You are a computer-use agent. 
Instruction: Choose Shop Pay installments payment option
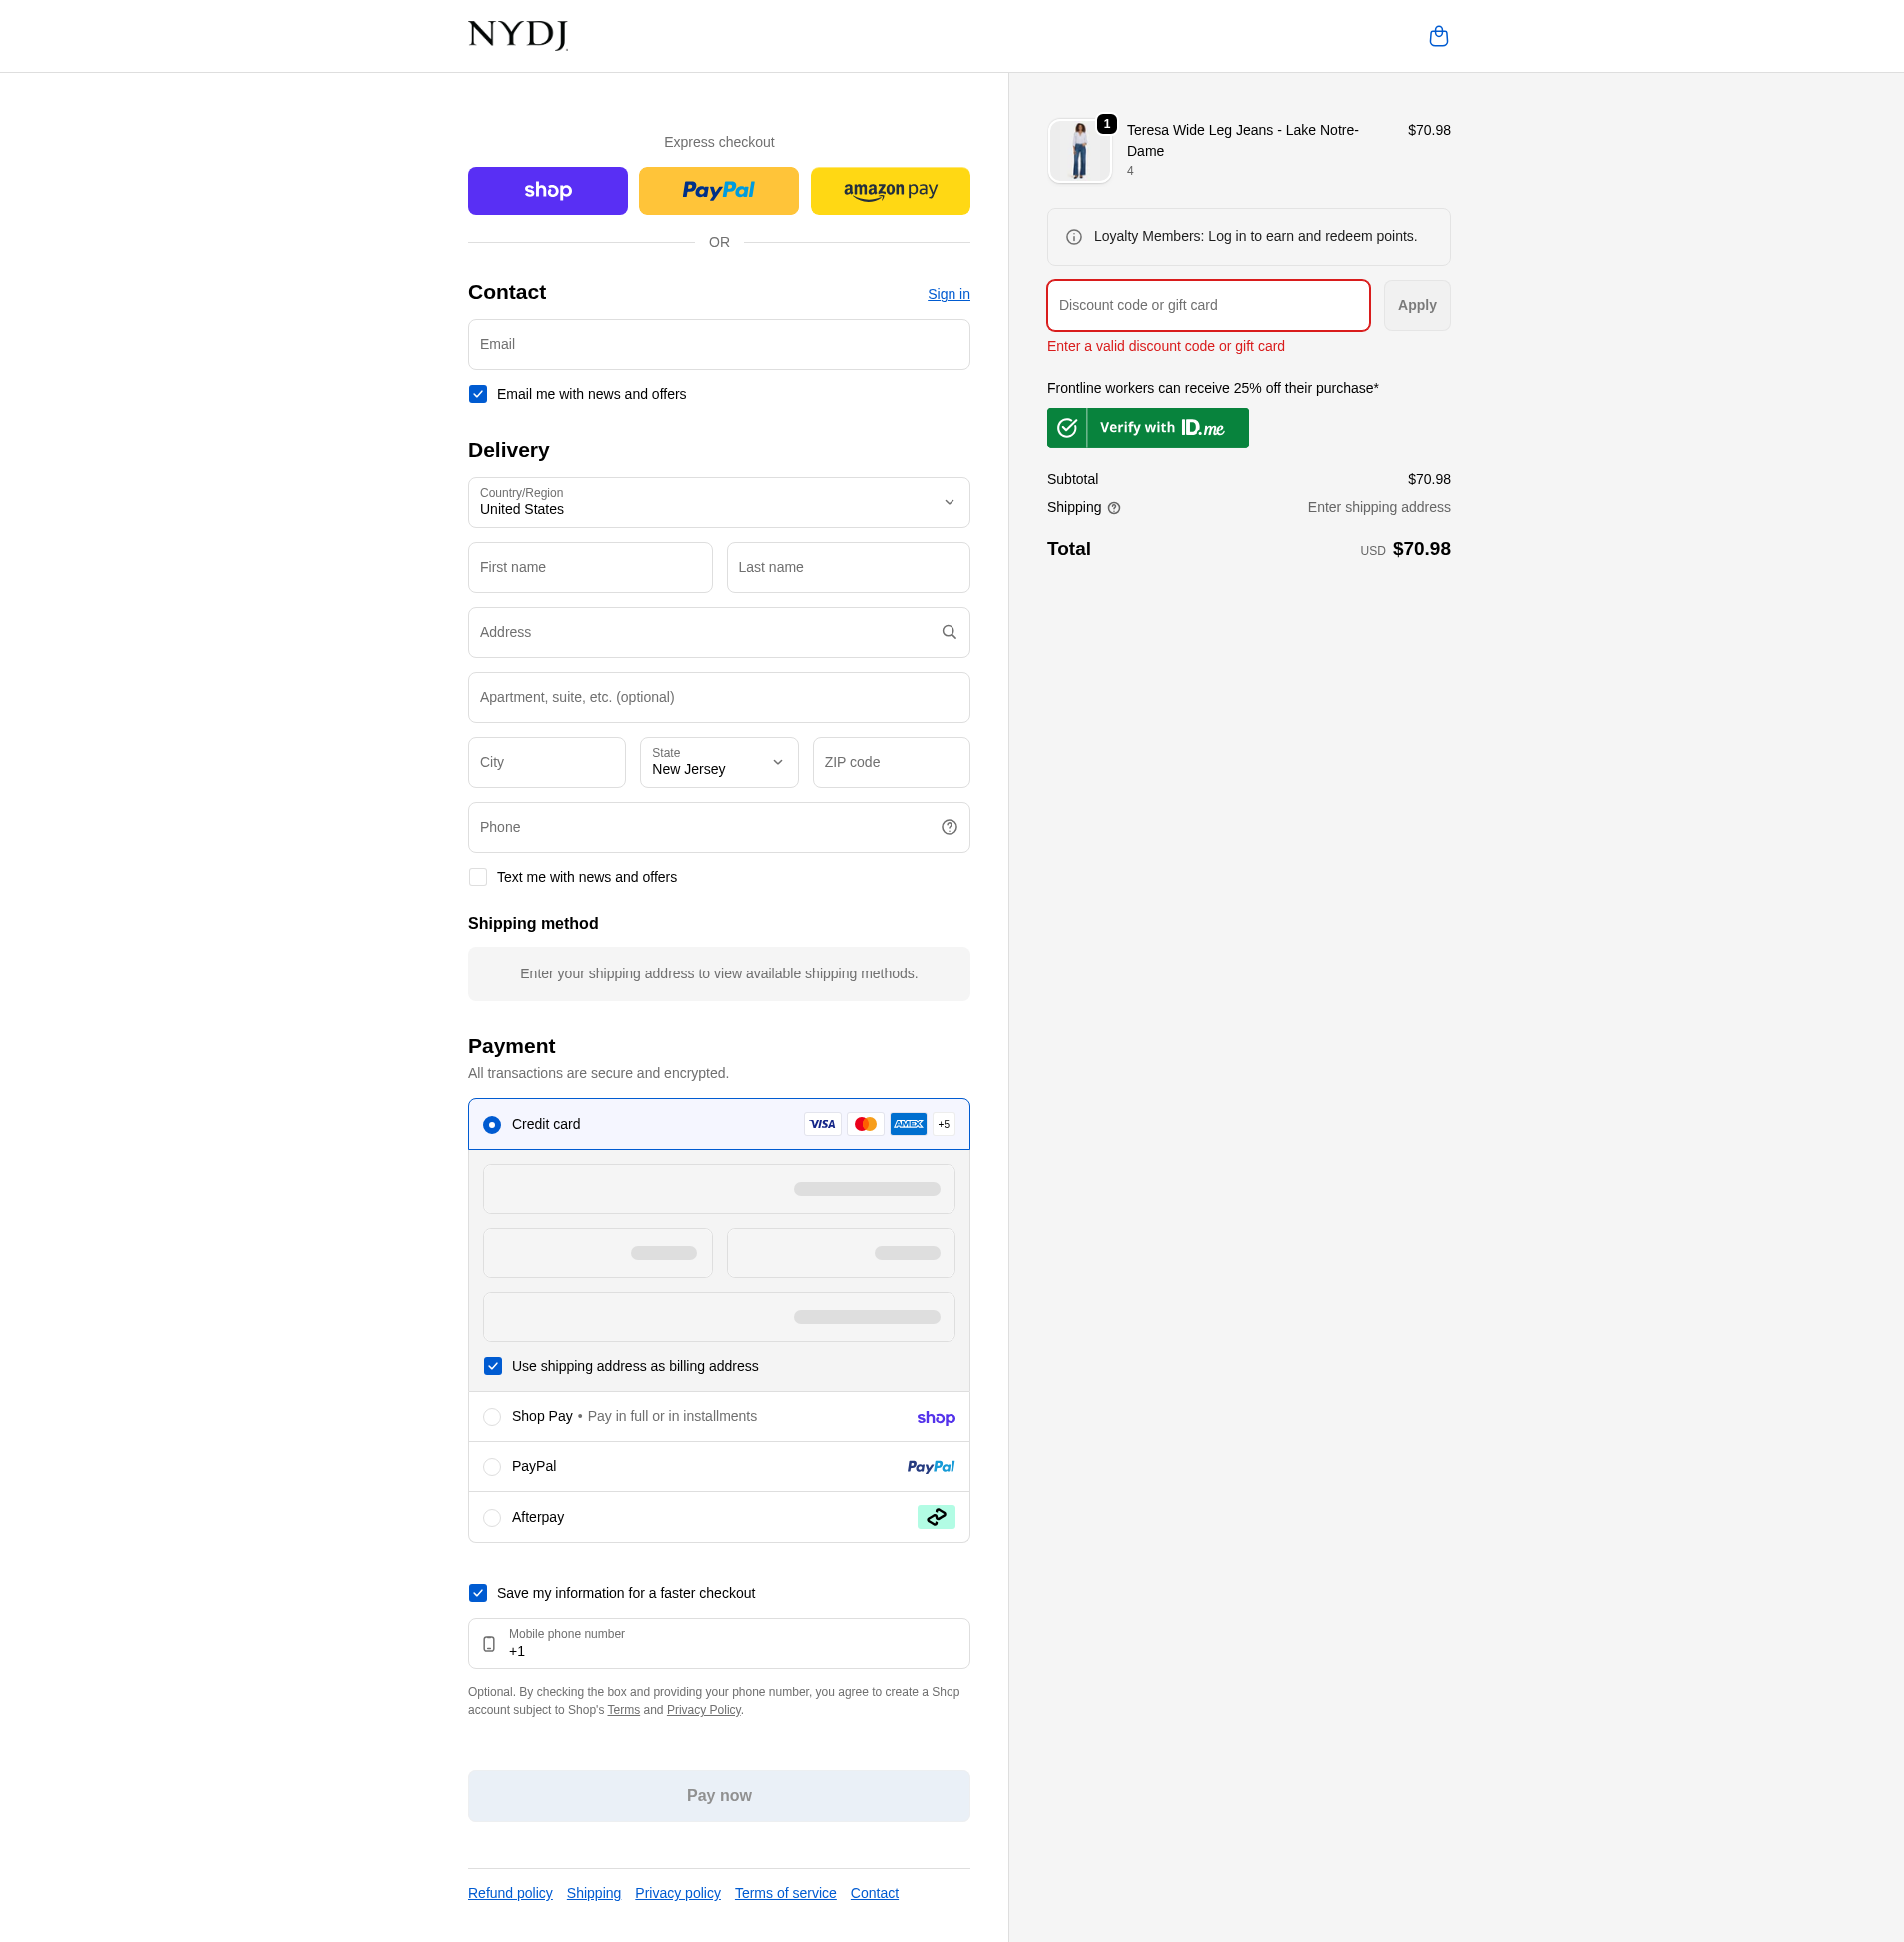[492, 1417]
